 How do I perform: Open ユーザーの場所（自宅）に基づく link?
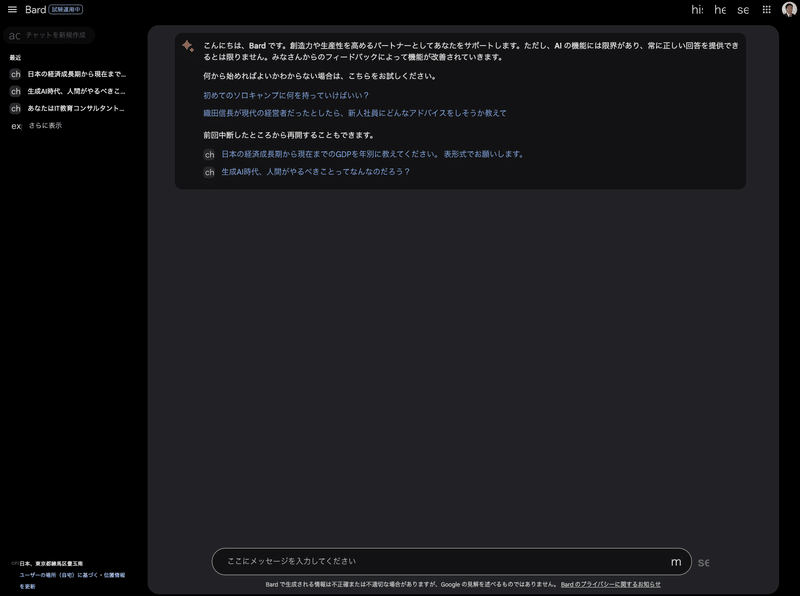[x=59, y=575]
